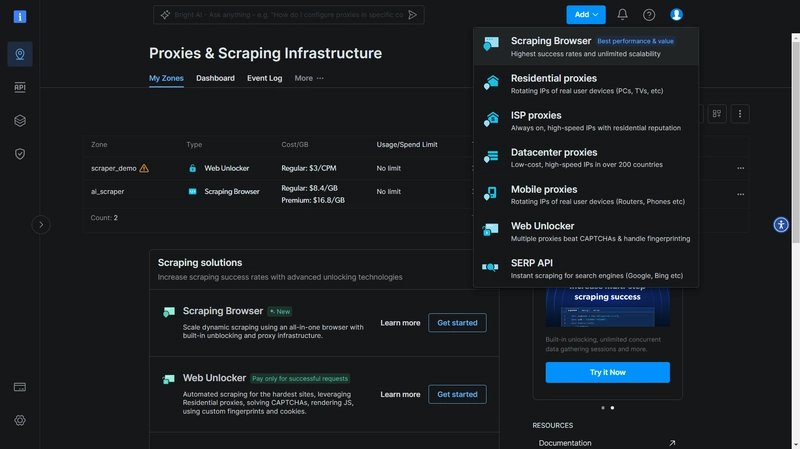Click the Mobile proxies phone icon

(490, 193)
